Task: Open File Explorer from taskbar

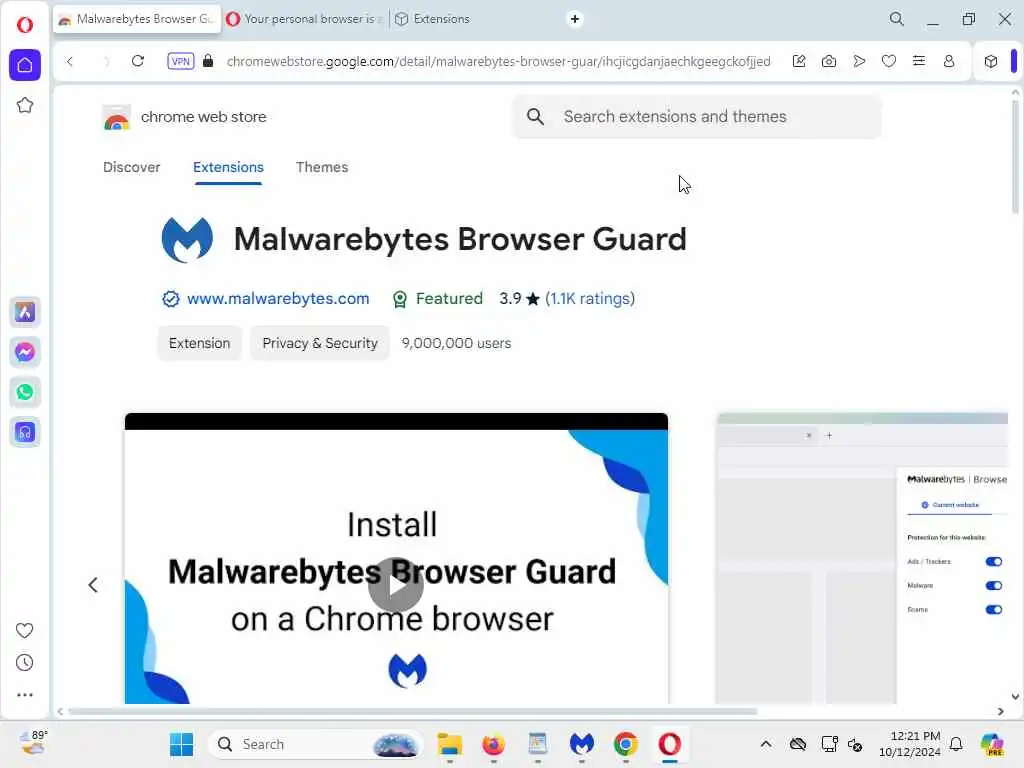Action: pyautogui.click(x=449, y=744)
